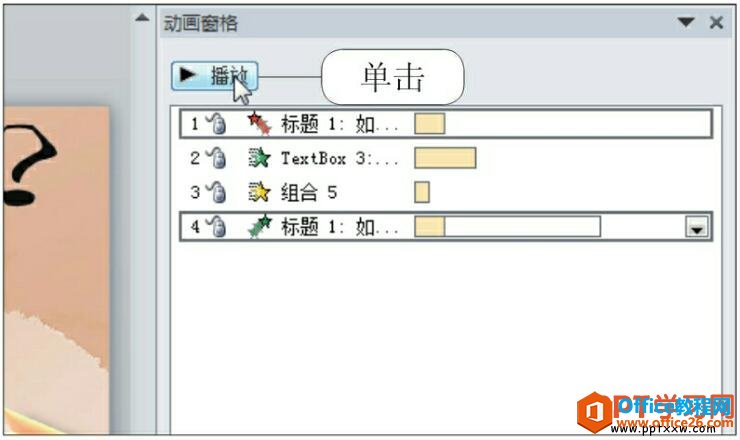Click the mouse trigger icon beside TextBox 3

216,158
